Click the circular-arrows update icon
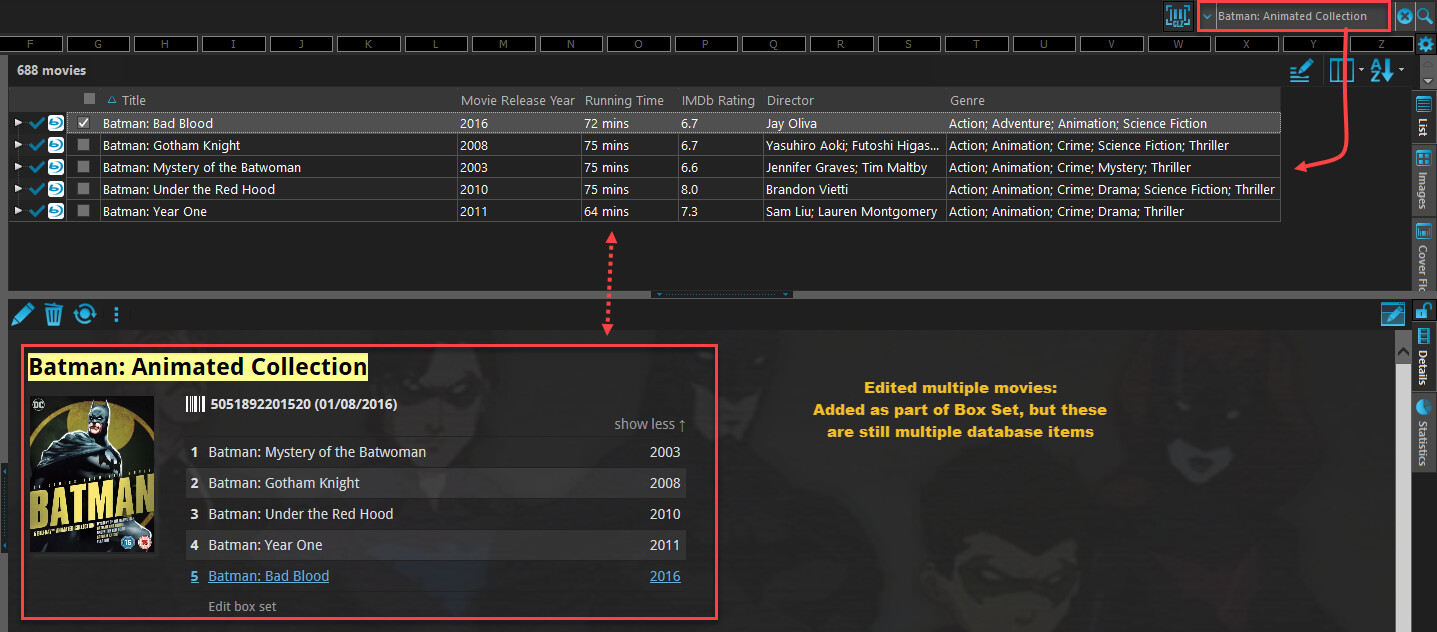Image resolution: width=1437 pixels, height=632 pixels. [85, 315]
